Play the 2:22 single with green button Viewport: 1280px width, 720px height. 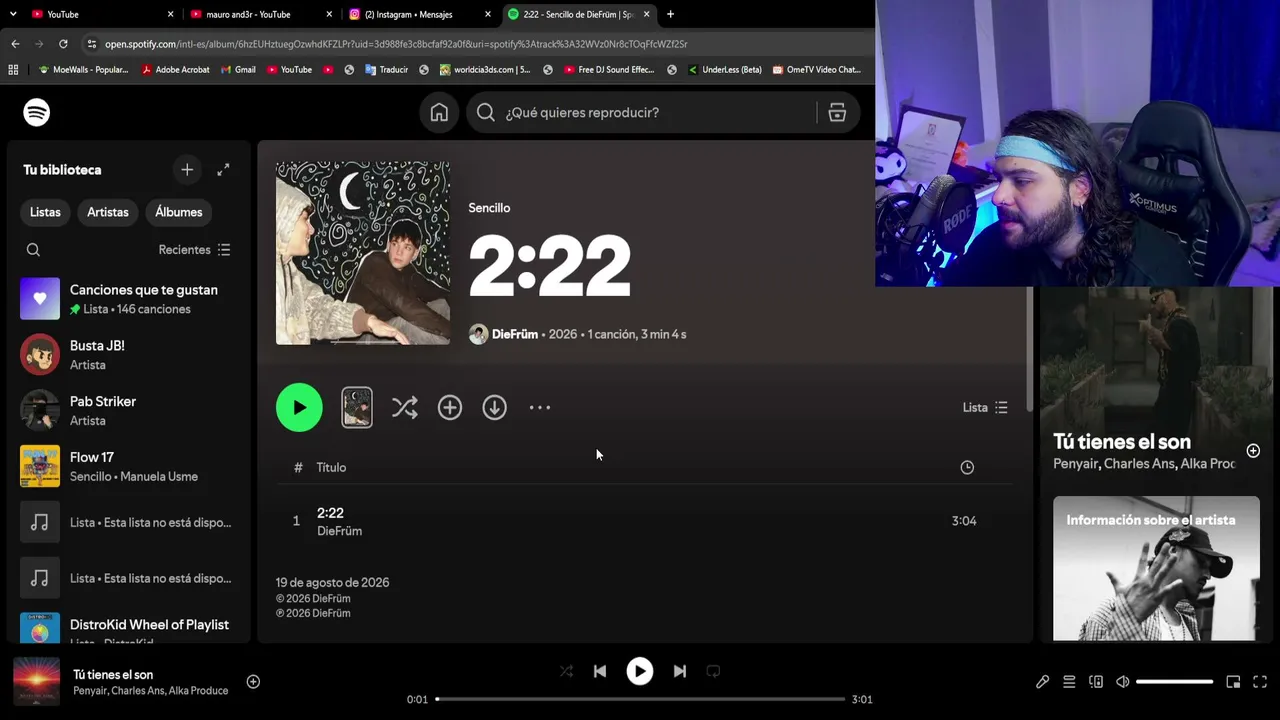tap(299, 408)
